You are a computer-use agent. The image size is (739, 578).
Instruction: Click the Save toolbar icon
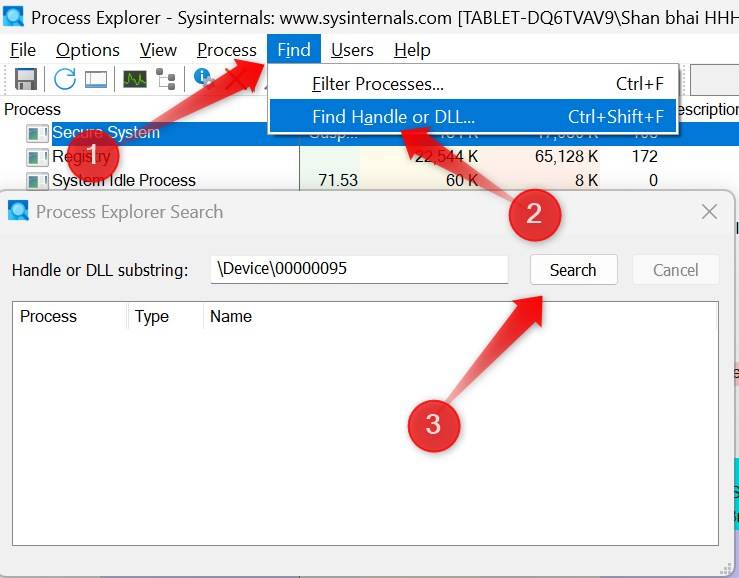25,80
